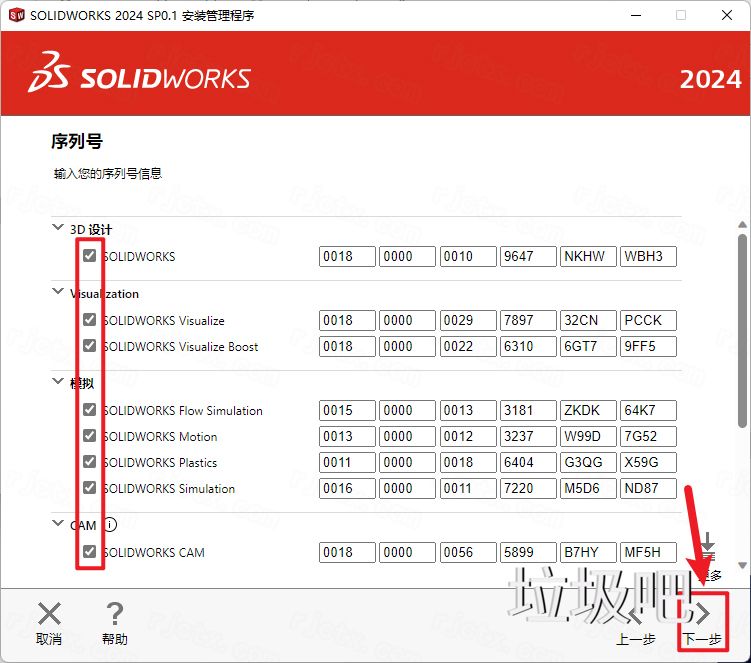The image size is (751, 663).
Task: Click the download more icon
Action: coord(708,546)
